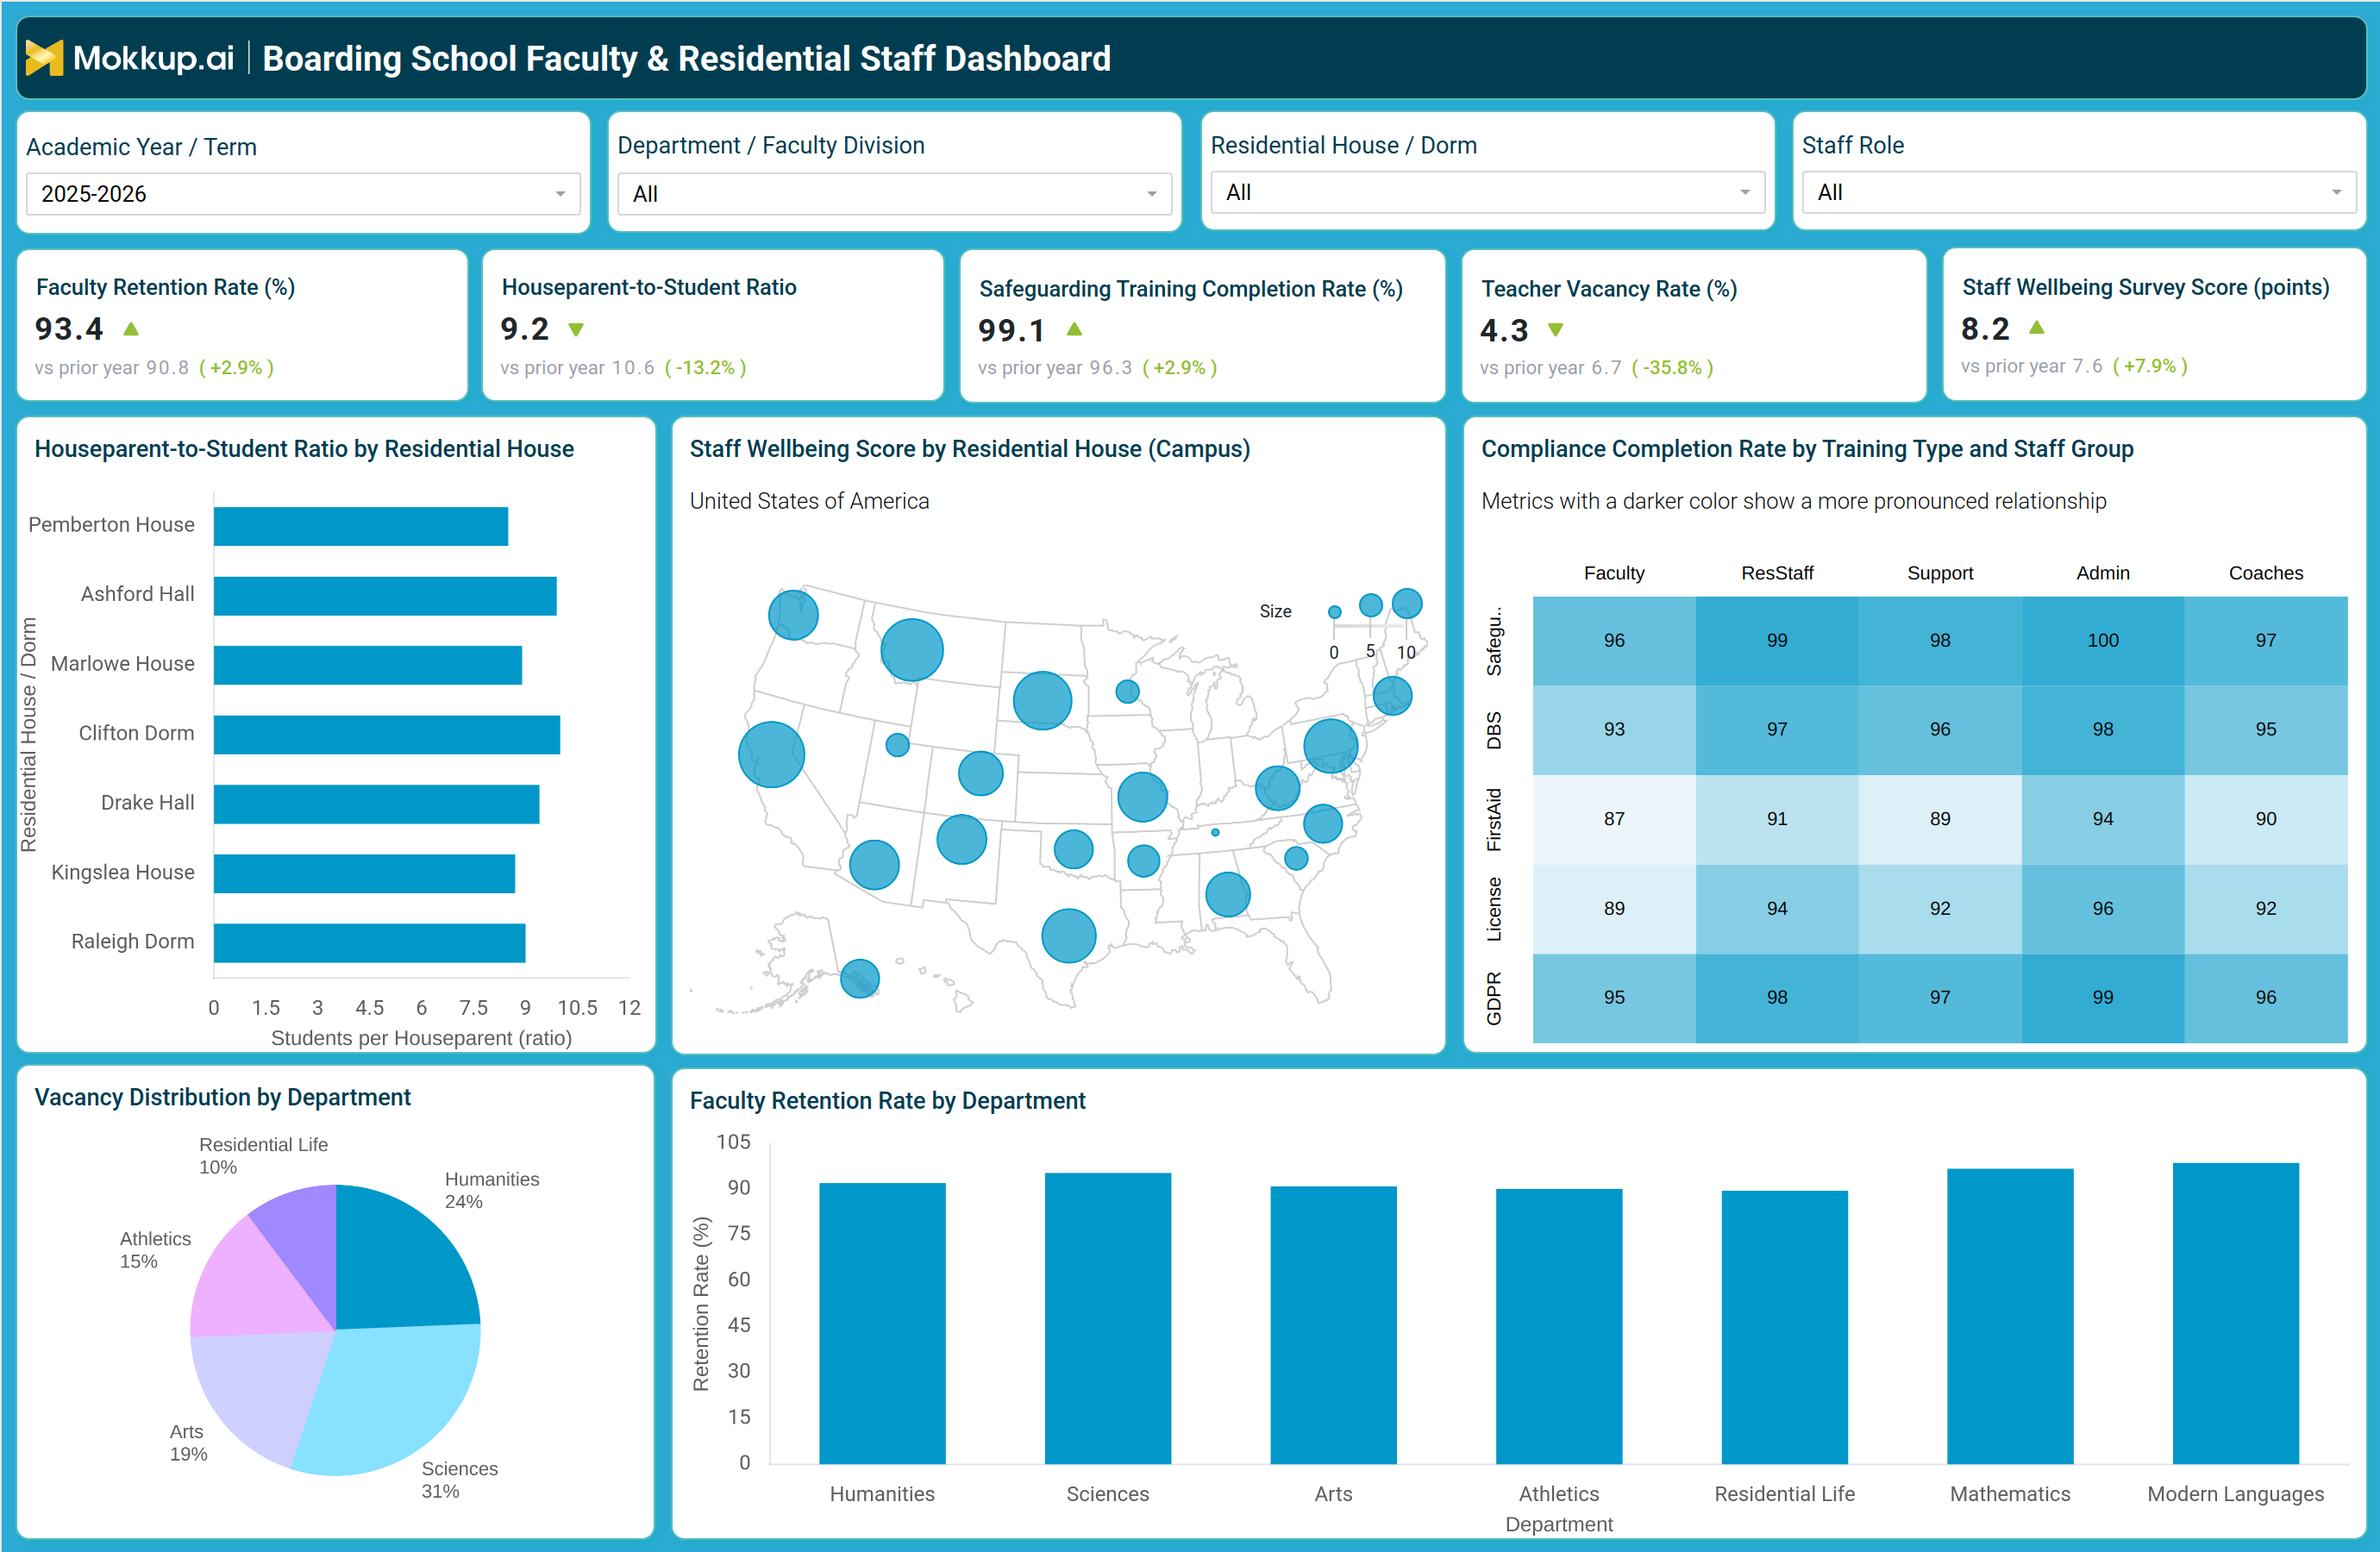Open the Department / Faculty Division dropdown
This screenshot has height=1552, width=2380.
(x=894, y=194)
